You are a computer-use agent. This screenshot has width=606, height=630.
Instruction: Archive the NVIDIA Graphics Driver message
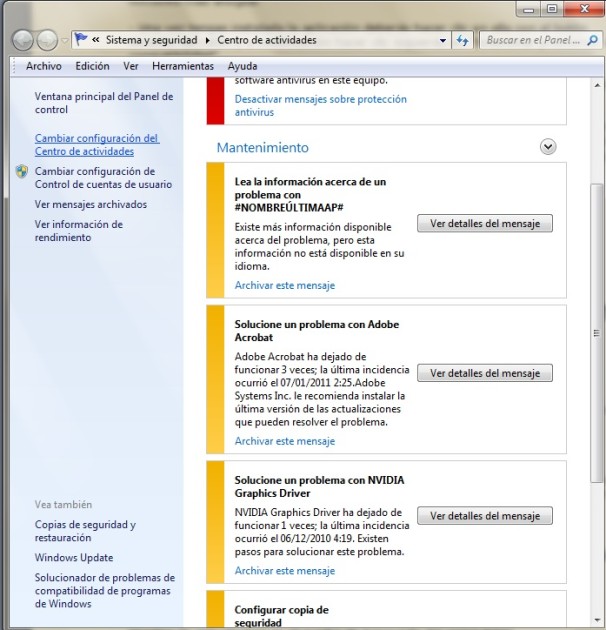click(x=285, y=571)
